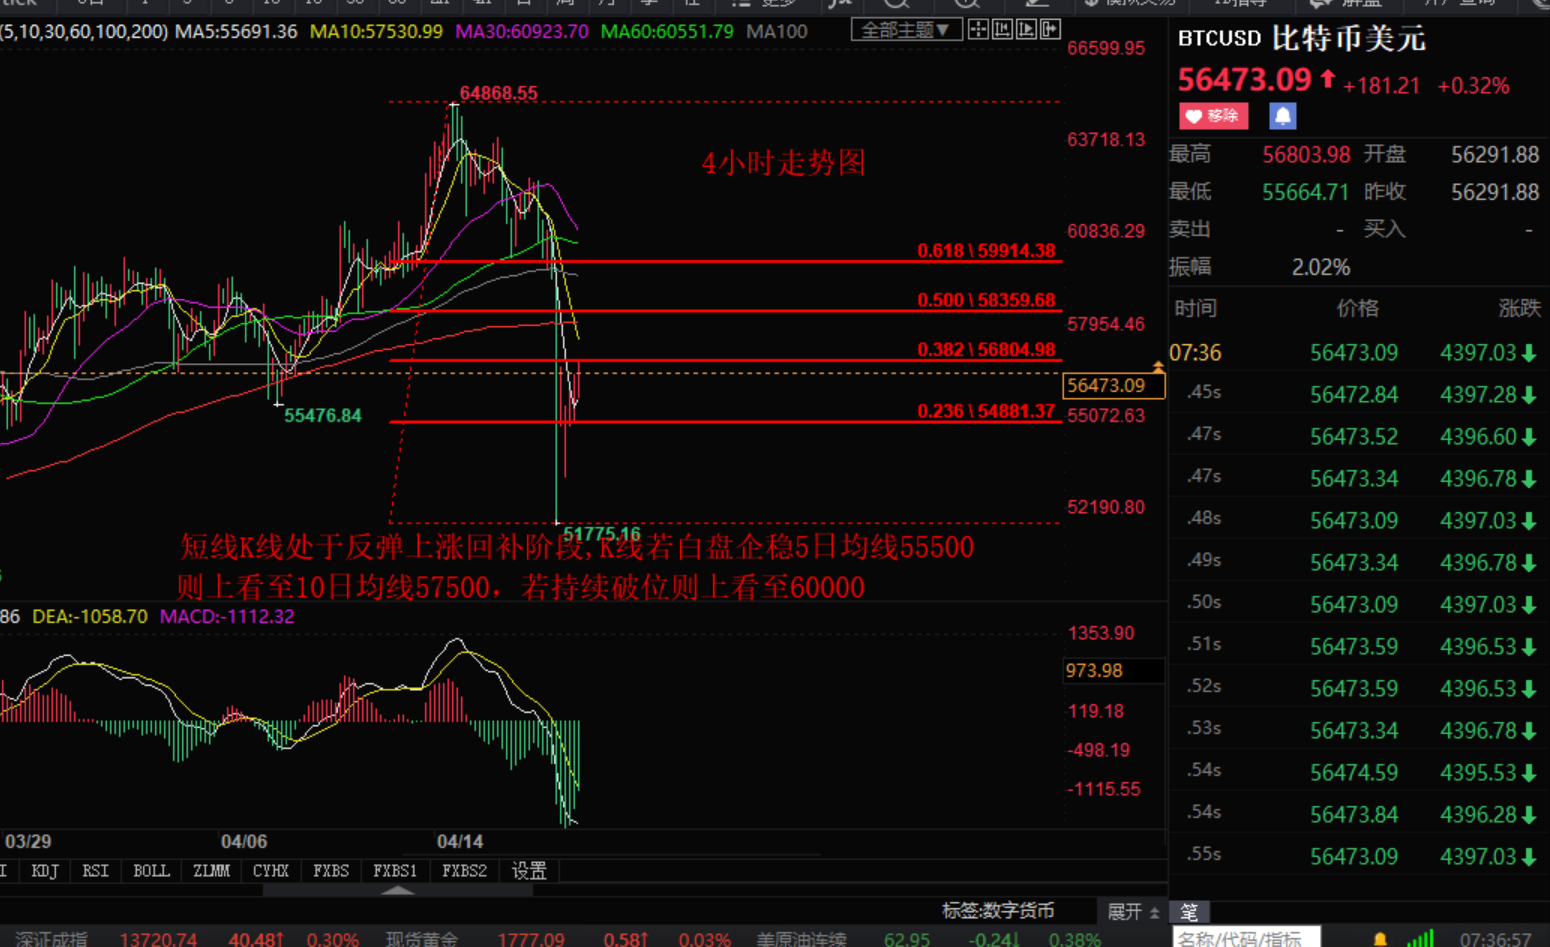Click the 振幅 value 2.02%
This screenshot has height=947, width=1550.
[1321, 267]
